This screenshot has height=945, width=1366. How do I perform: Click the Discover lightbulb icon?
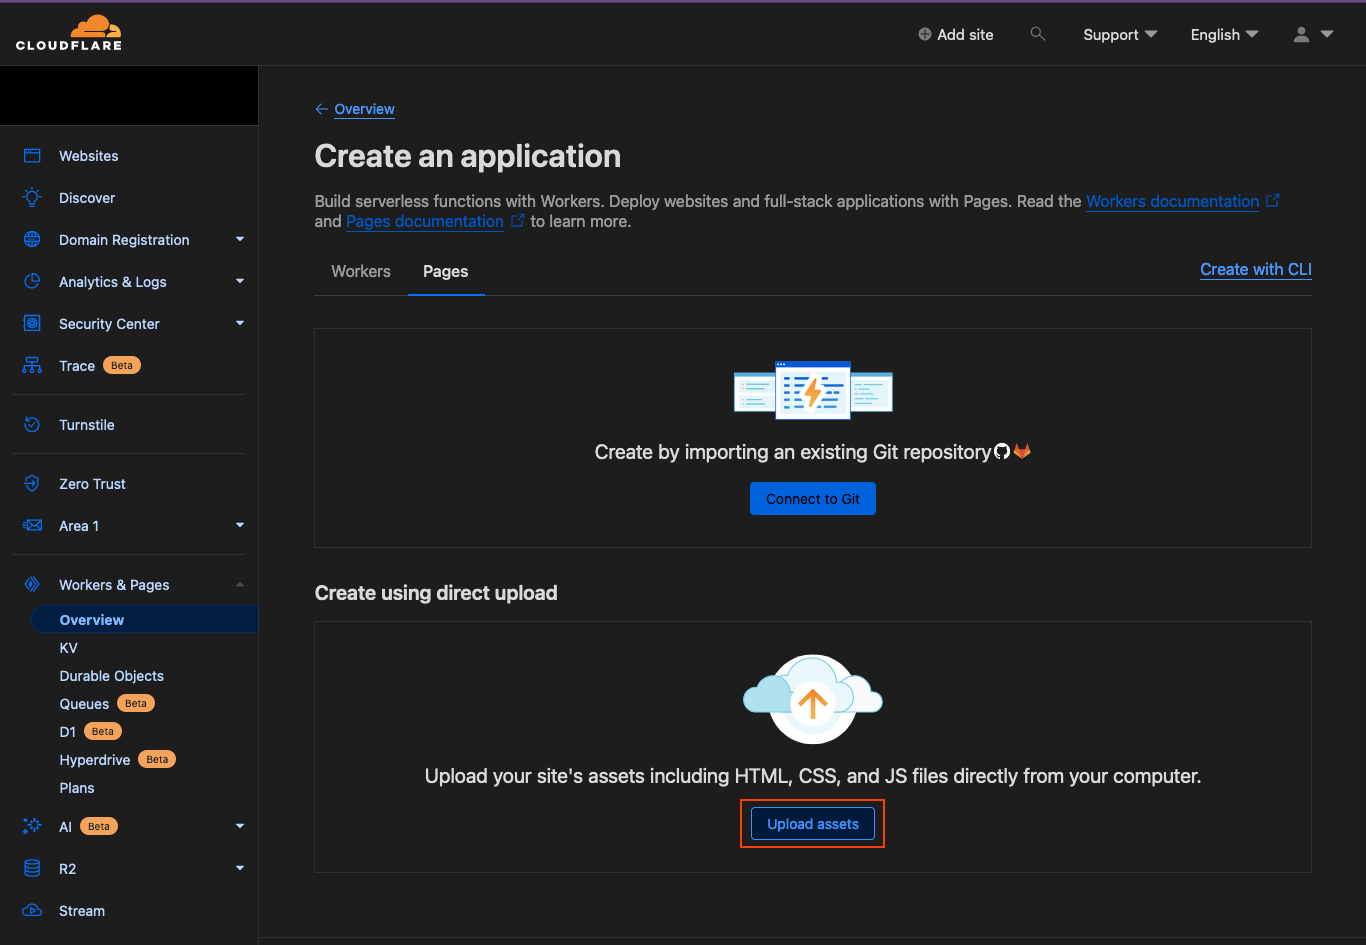32,198
